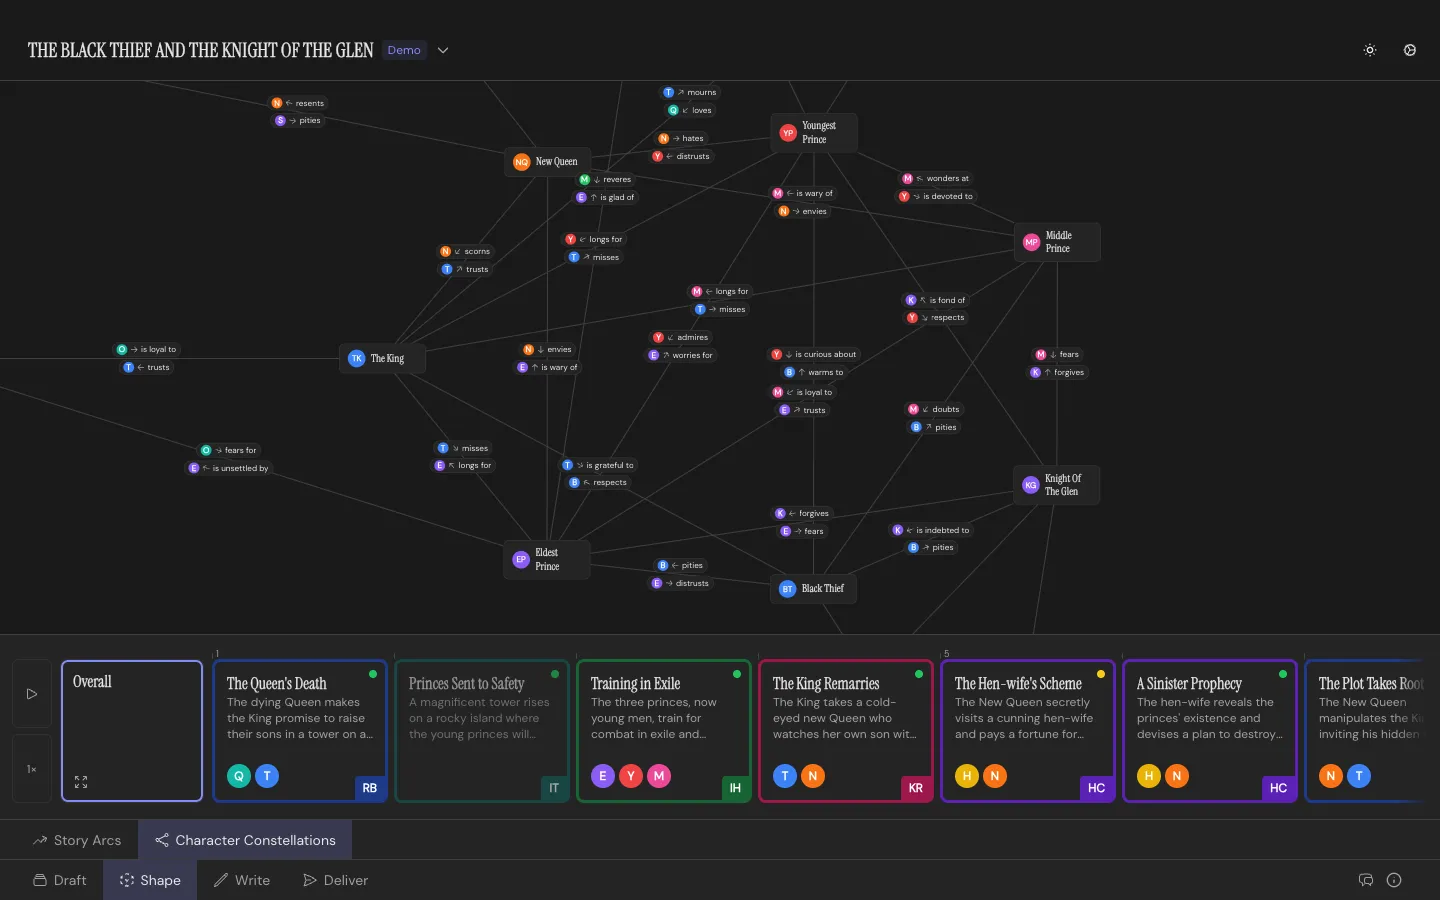Click E avatar on Training in Exile card
The width and height of the screenshot is (1440, 900).
click(x=603, y=776)
